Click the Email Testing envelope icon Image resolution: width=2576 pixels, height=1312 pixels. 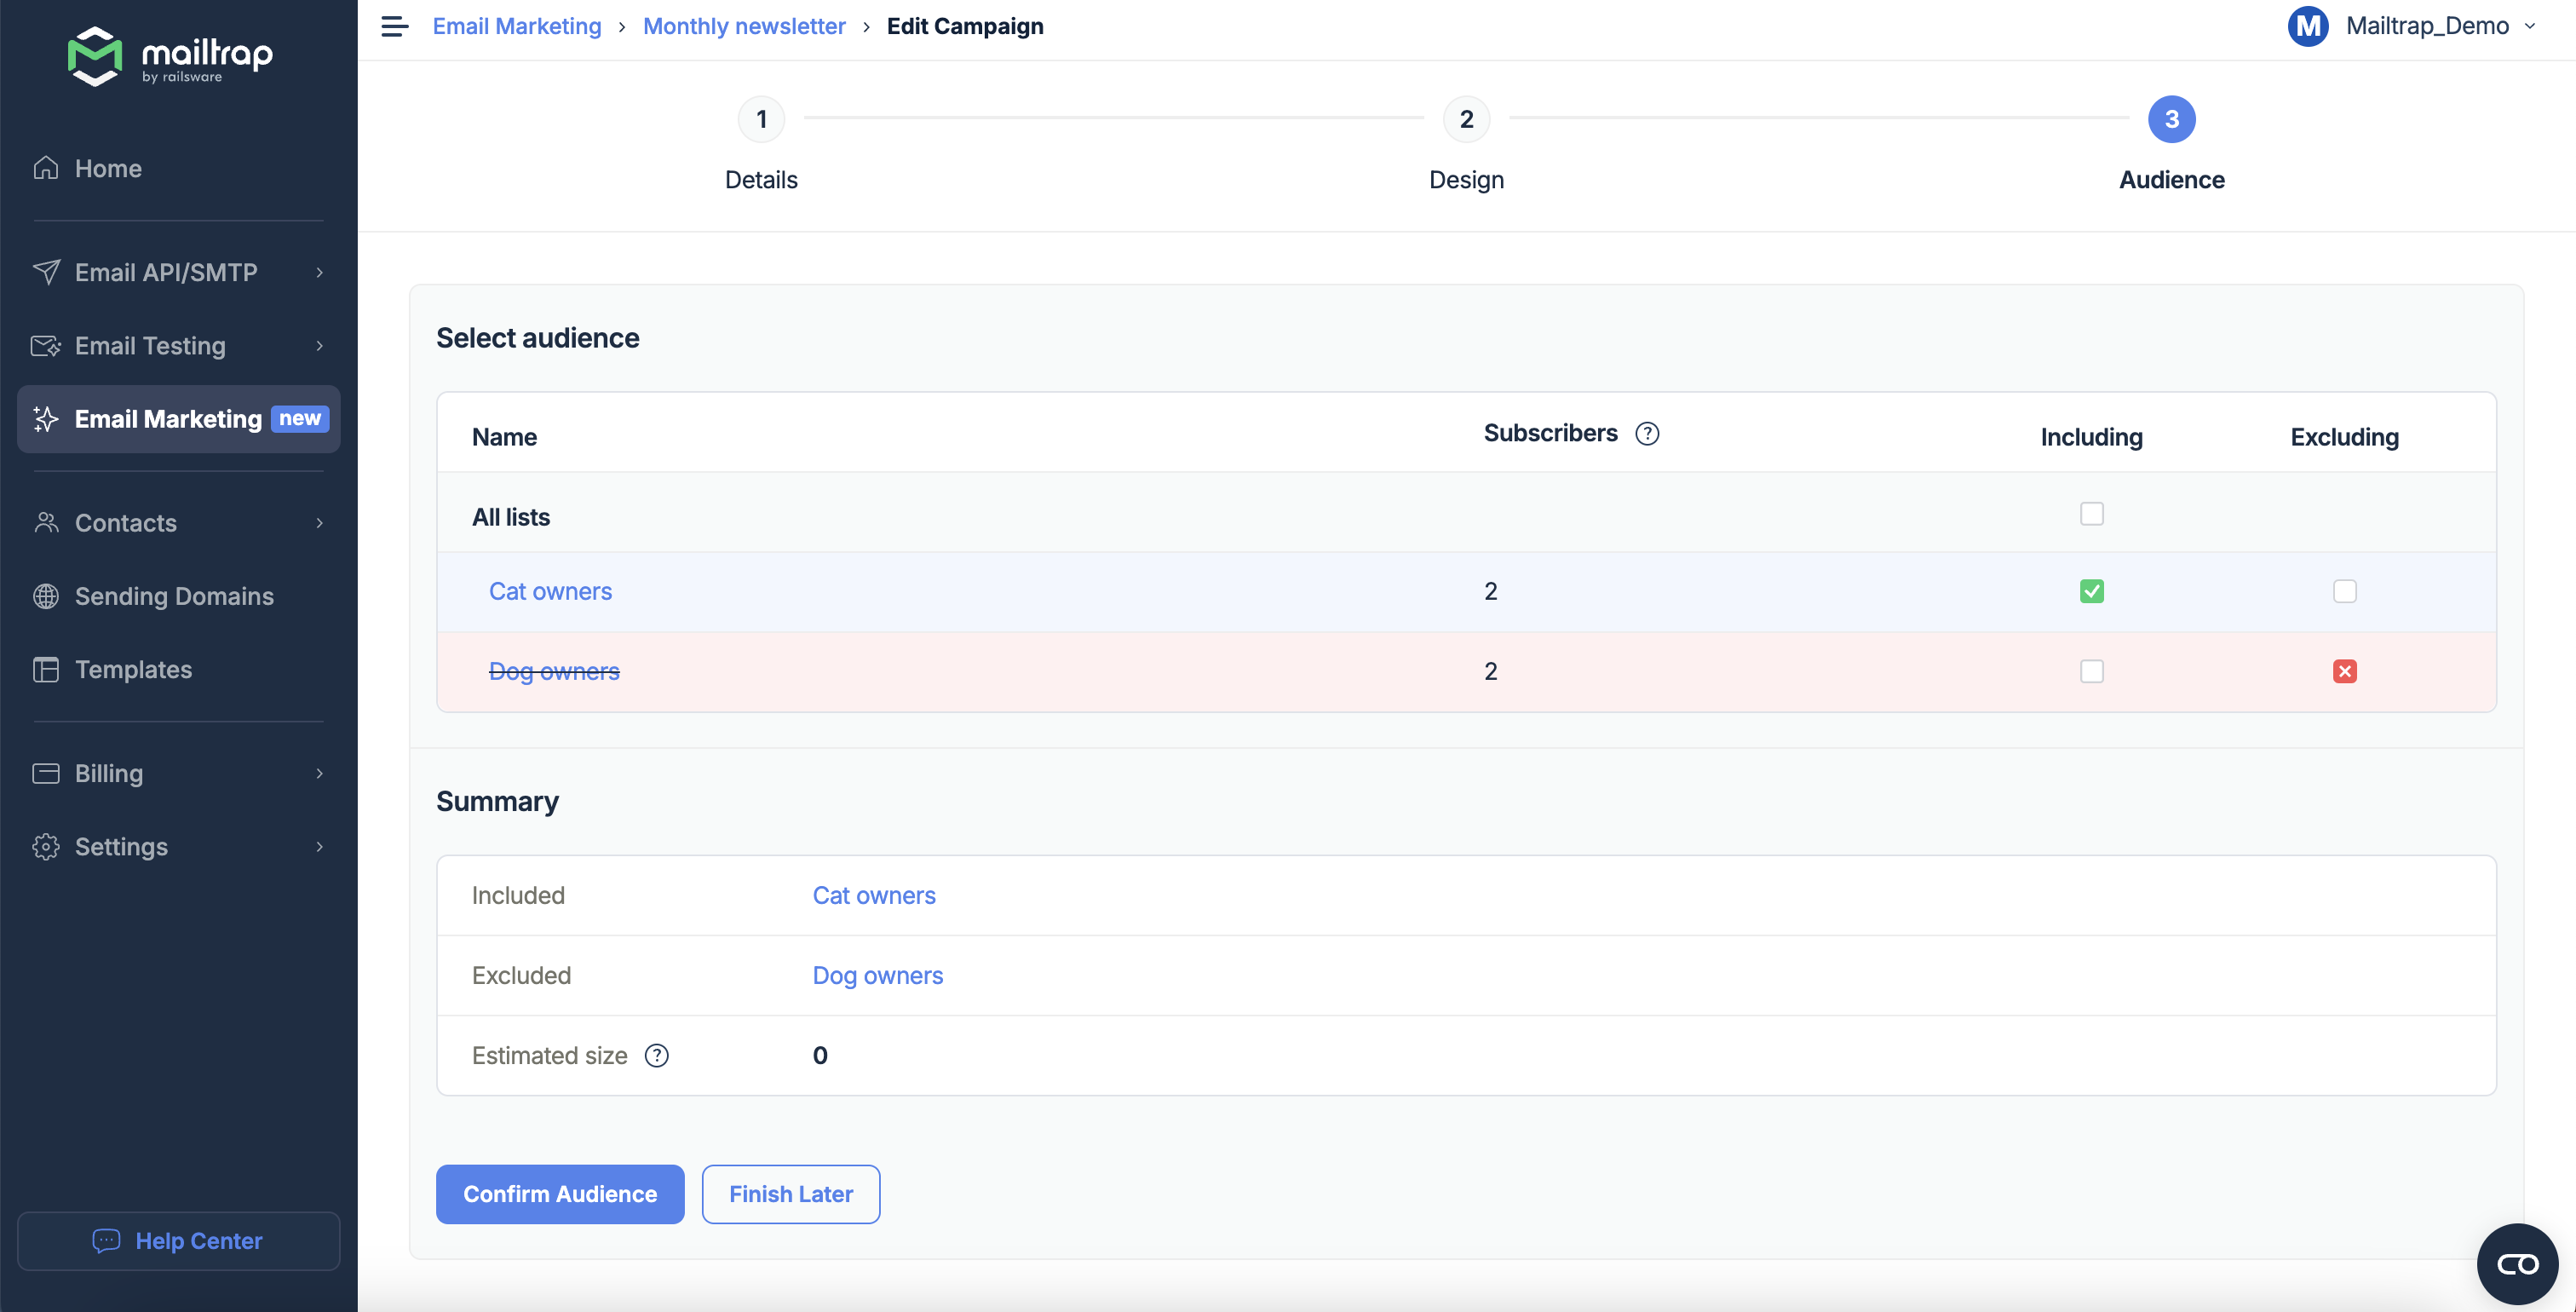[46, 345]
